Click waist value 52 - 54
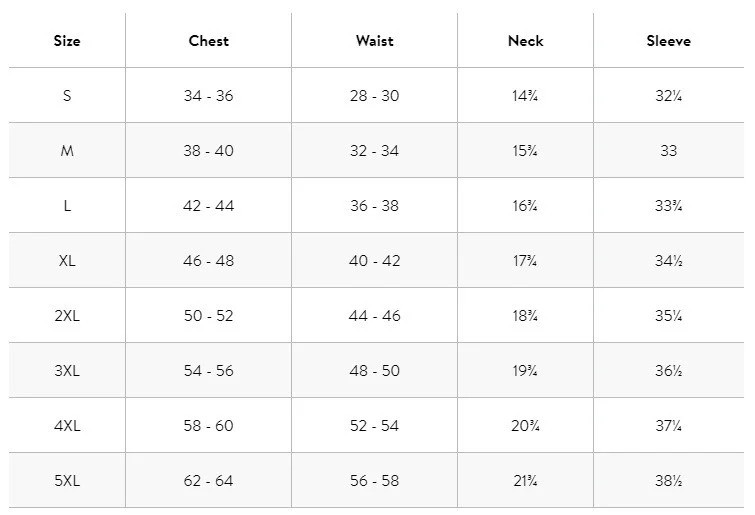Image resolution: width=755 pixels, height=515 pixels. coord(375,426)
